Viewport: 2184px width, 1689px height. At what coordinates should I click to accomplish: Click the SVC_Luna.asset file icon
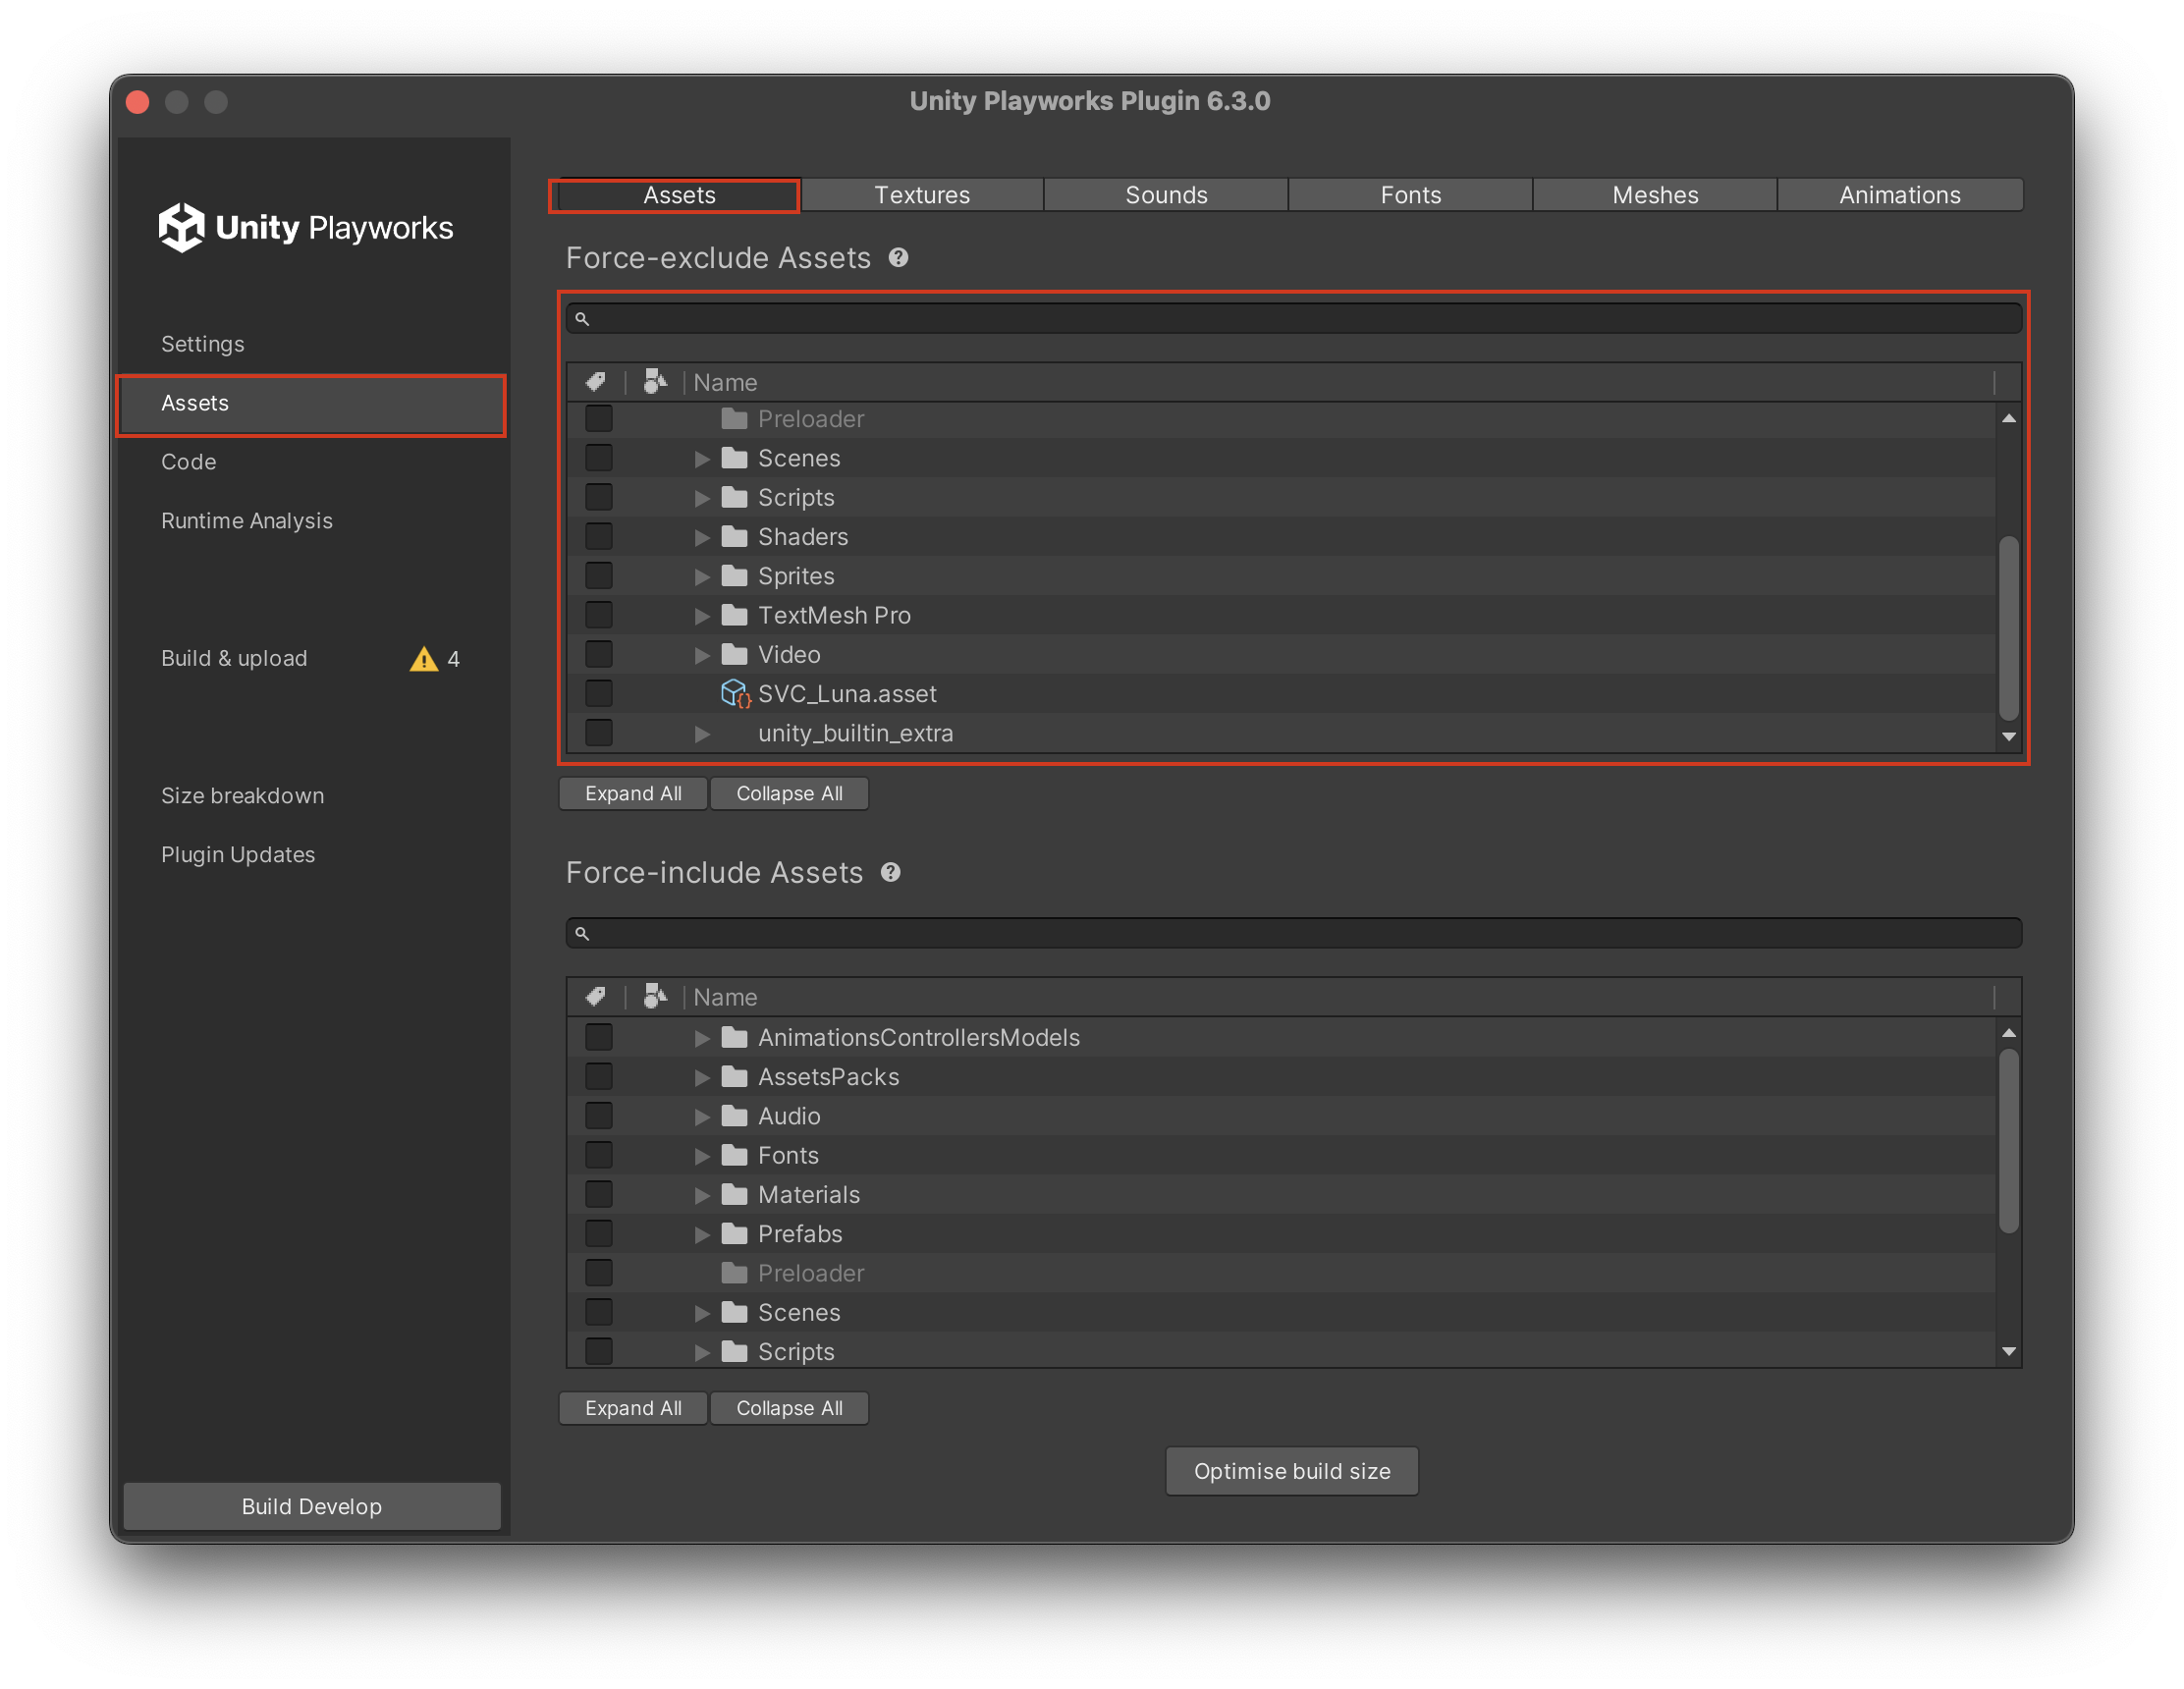(735, 693)
